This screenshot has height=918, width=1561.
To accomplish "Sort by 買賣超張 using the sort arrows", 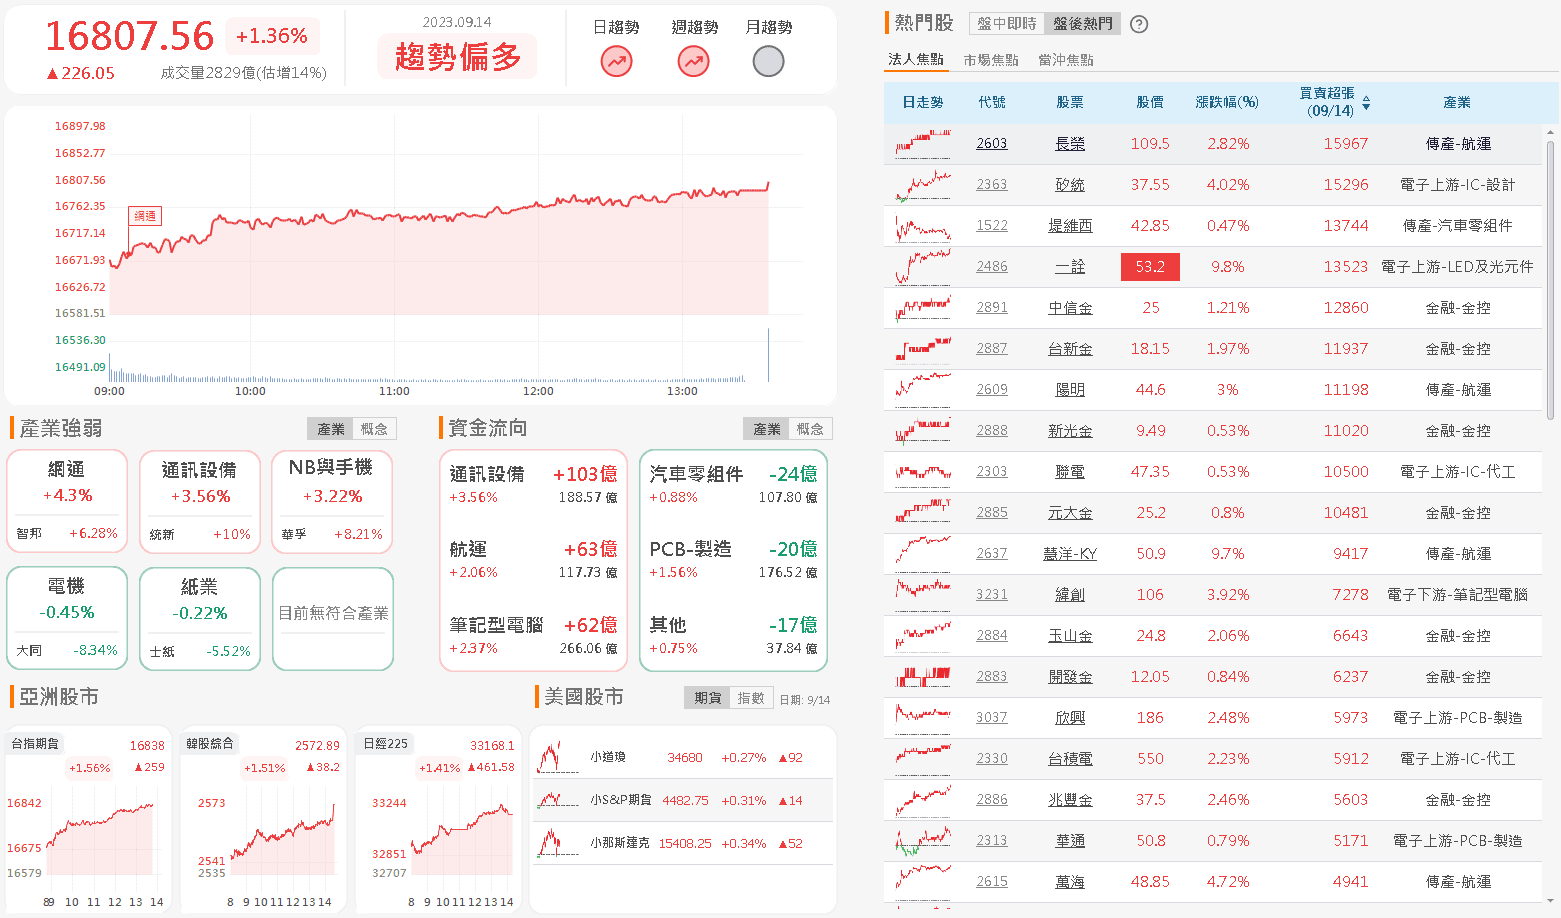I will (1366, 103).
